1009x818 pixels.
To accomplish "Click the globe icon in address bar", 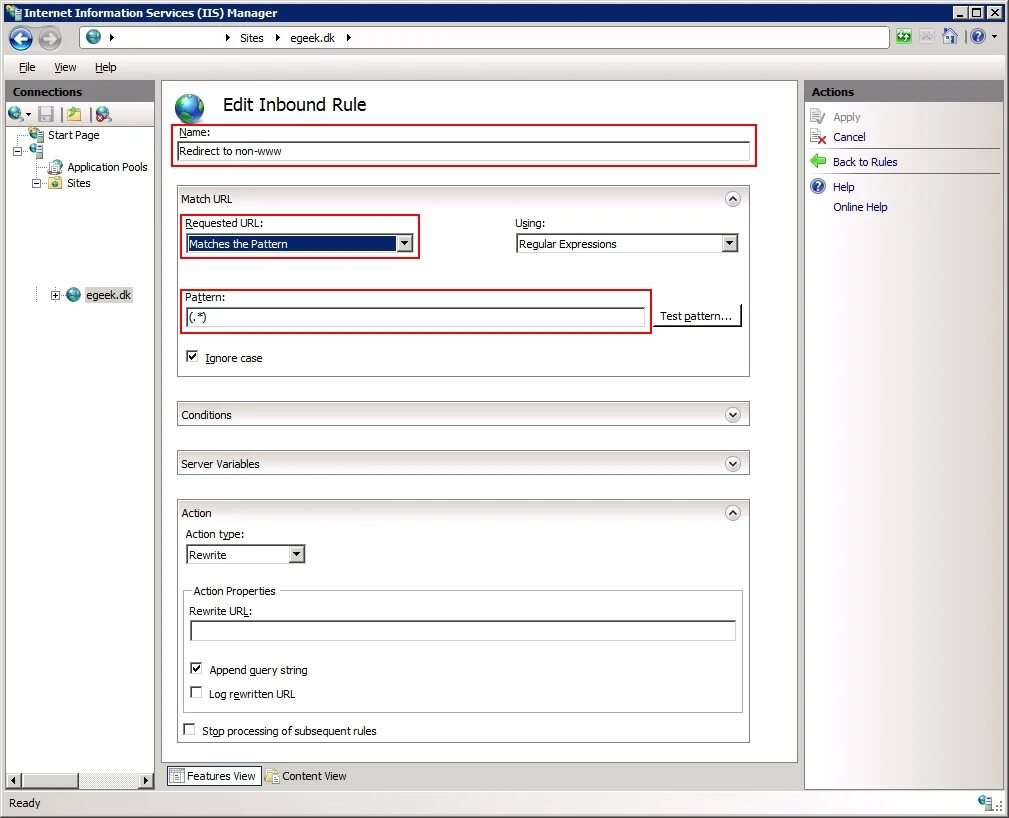I will point(93,37).
